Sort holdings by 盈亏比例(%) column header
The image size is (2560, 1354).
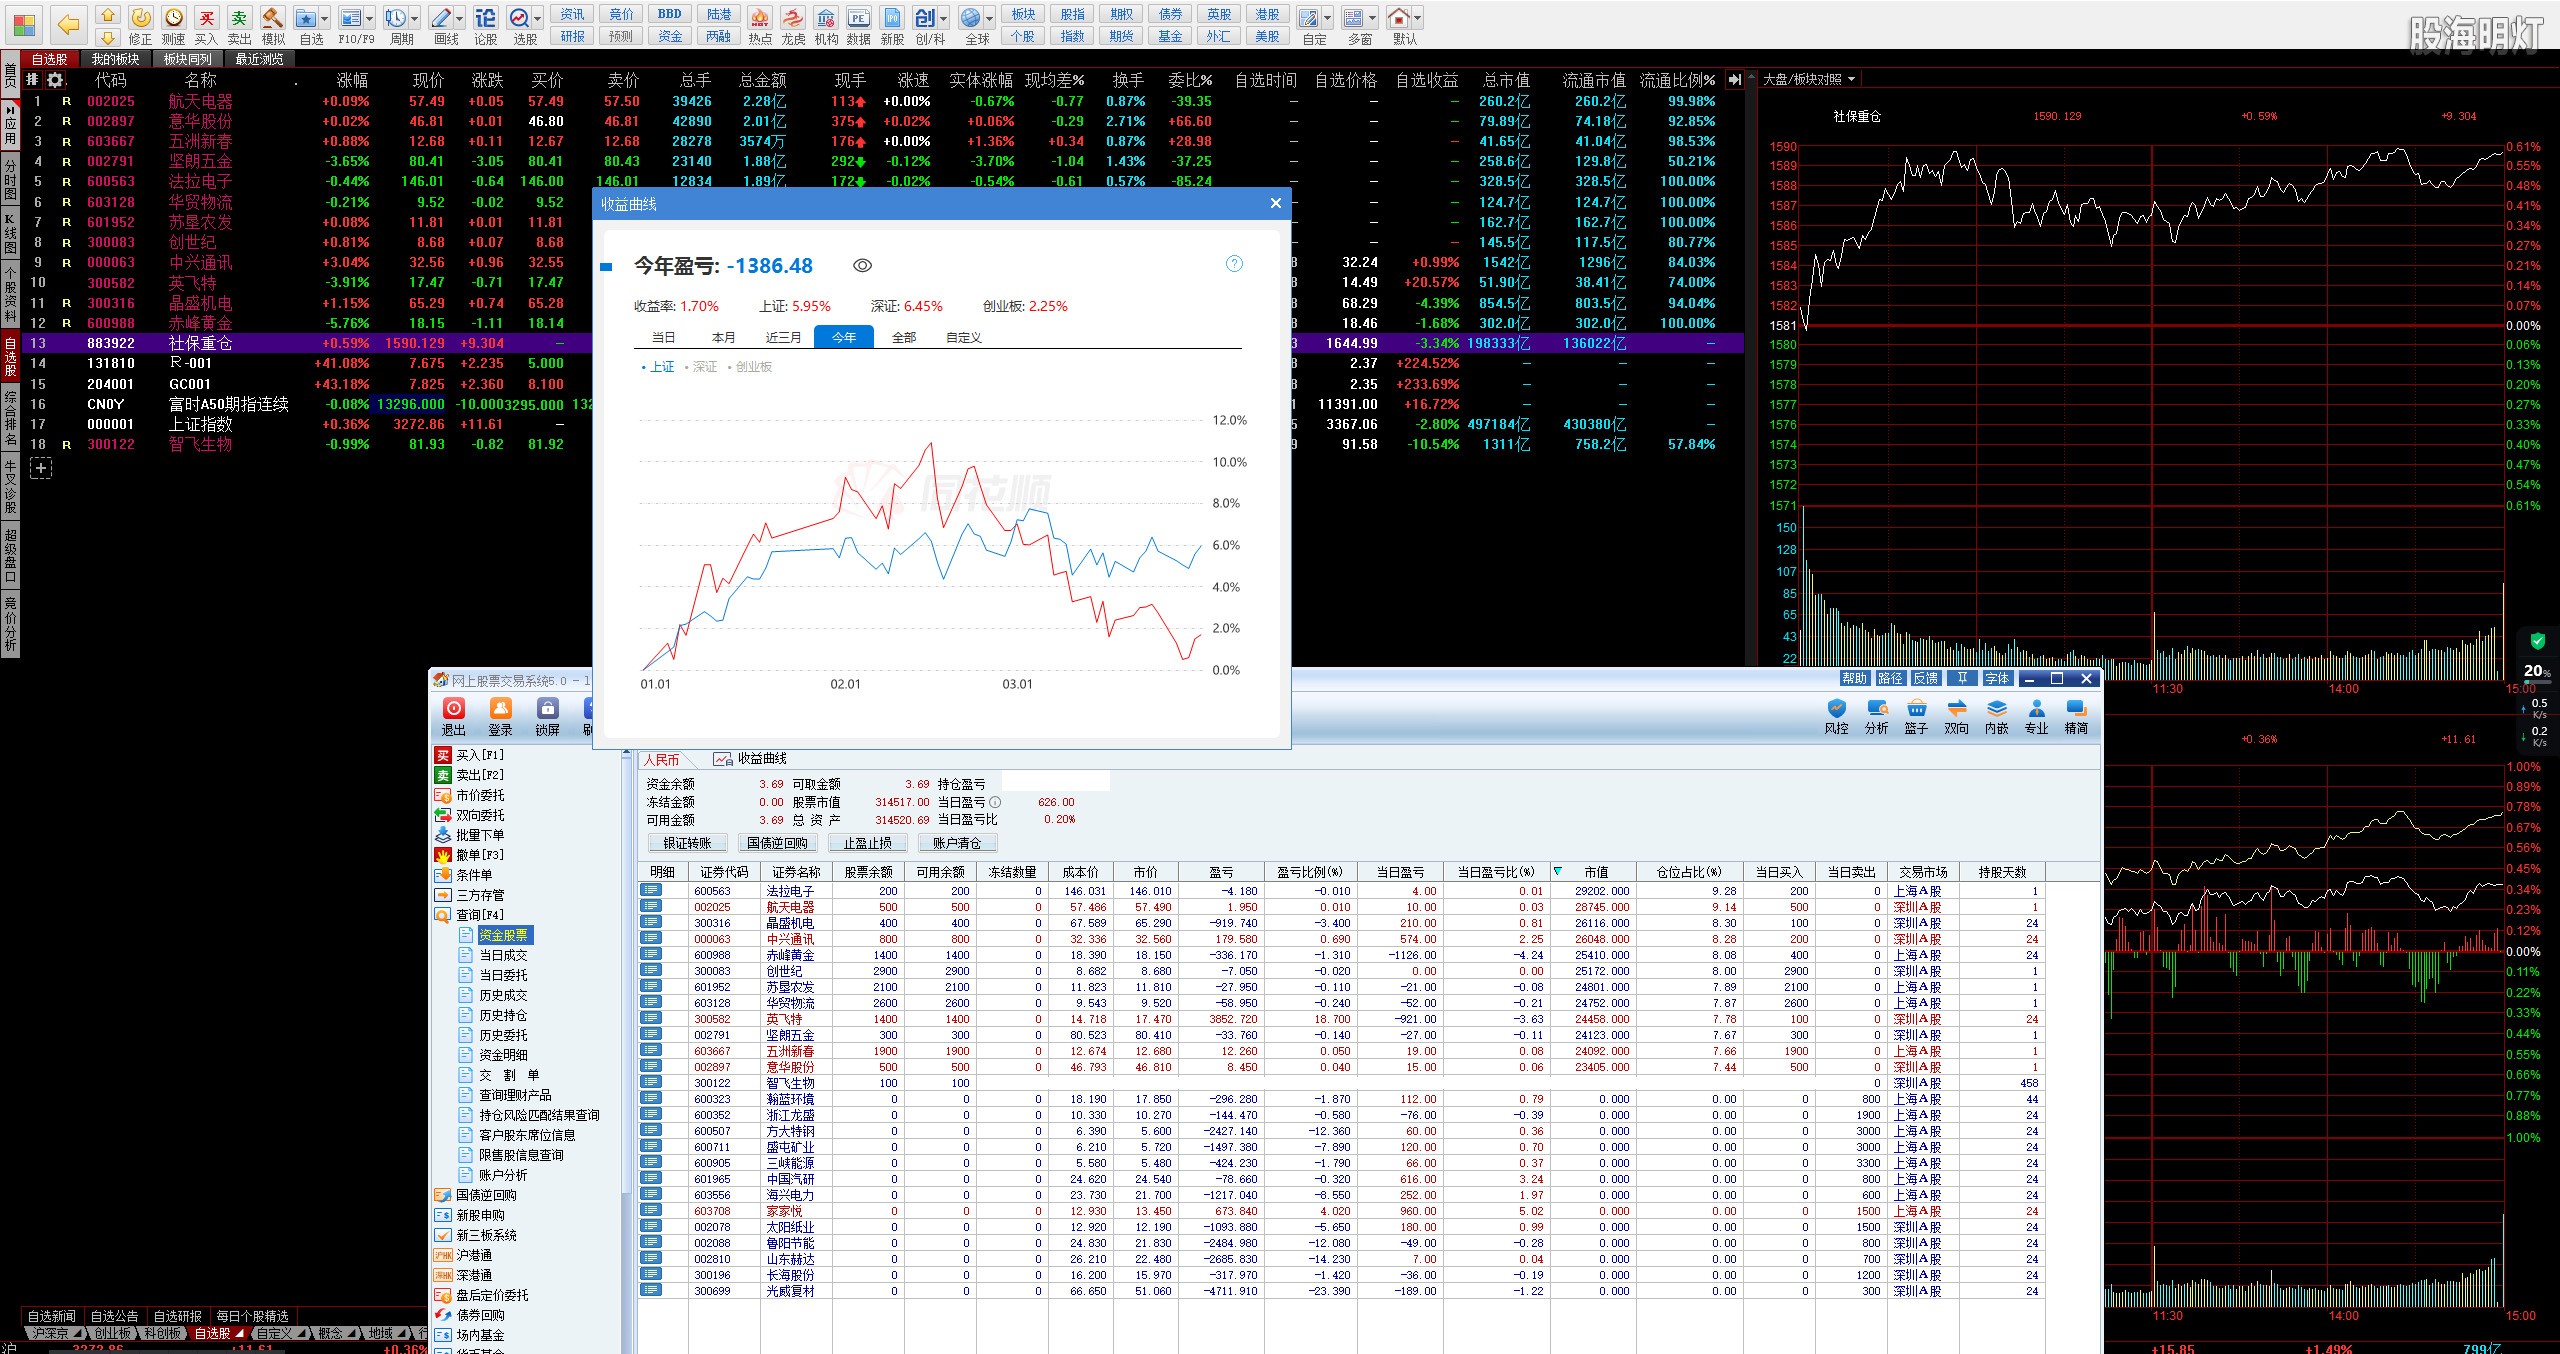coord(1309,872)
